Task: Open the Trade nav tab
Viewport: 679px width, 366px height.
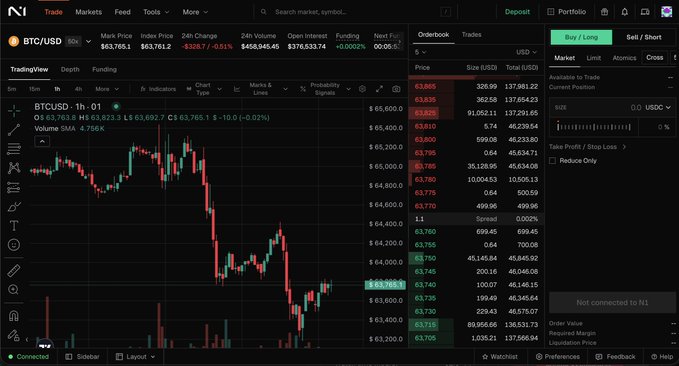Action: click(x=53, y=12)
